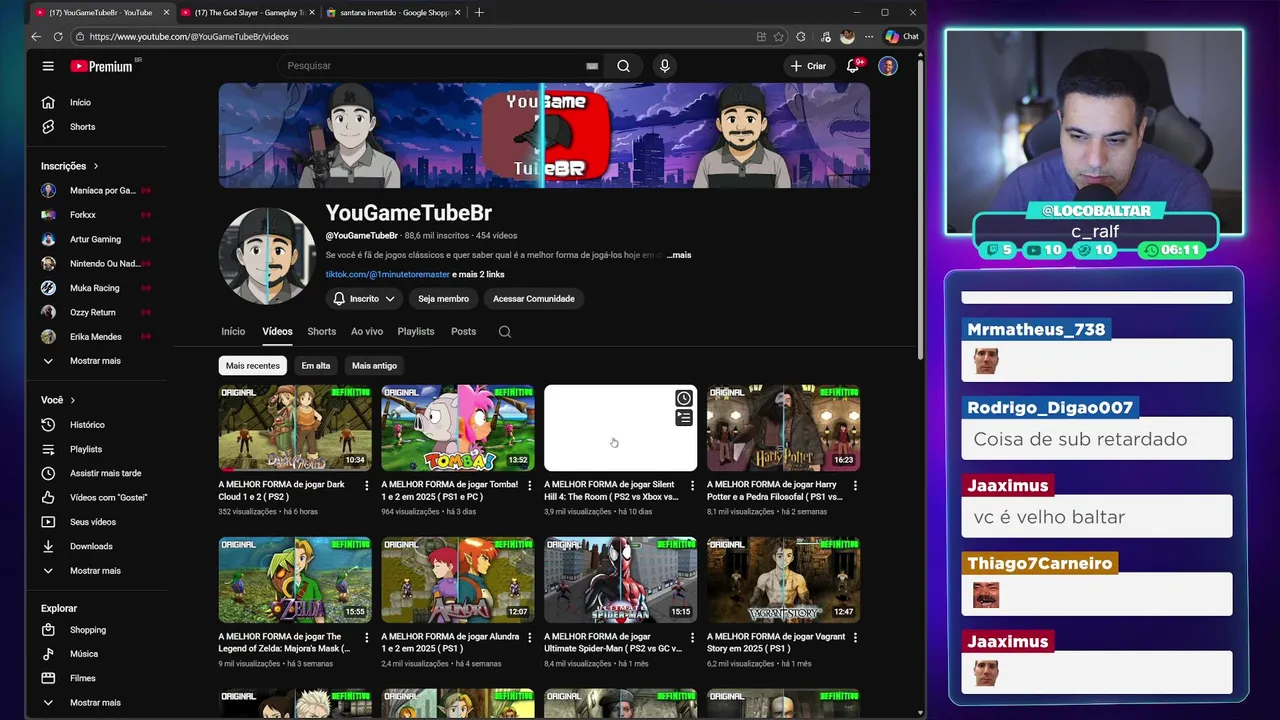
Task: Expand Mostrar mais under Inscrições
Action: (x=95, y=361)
